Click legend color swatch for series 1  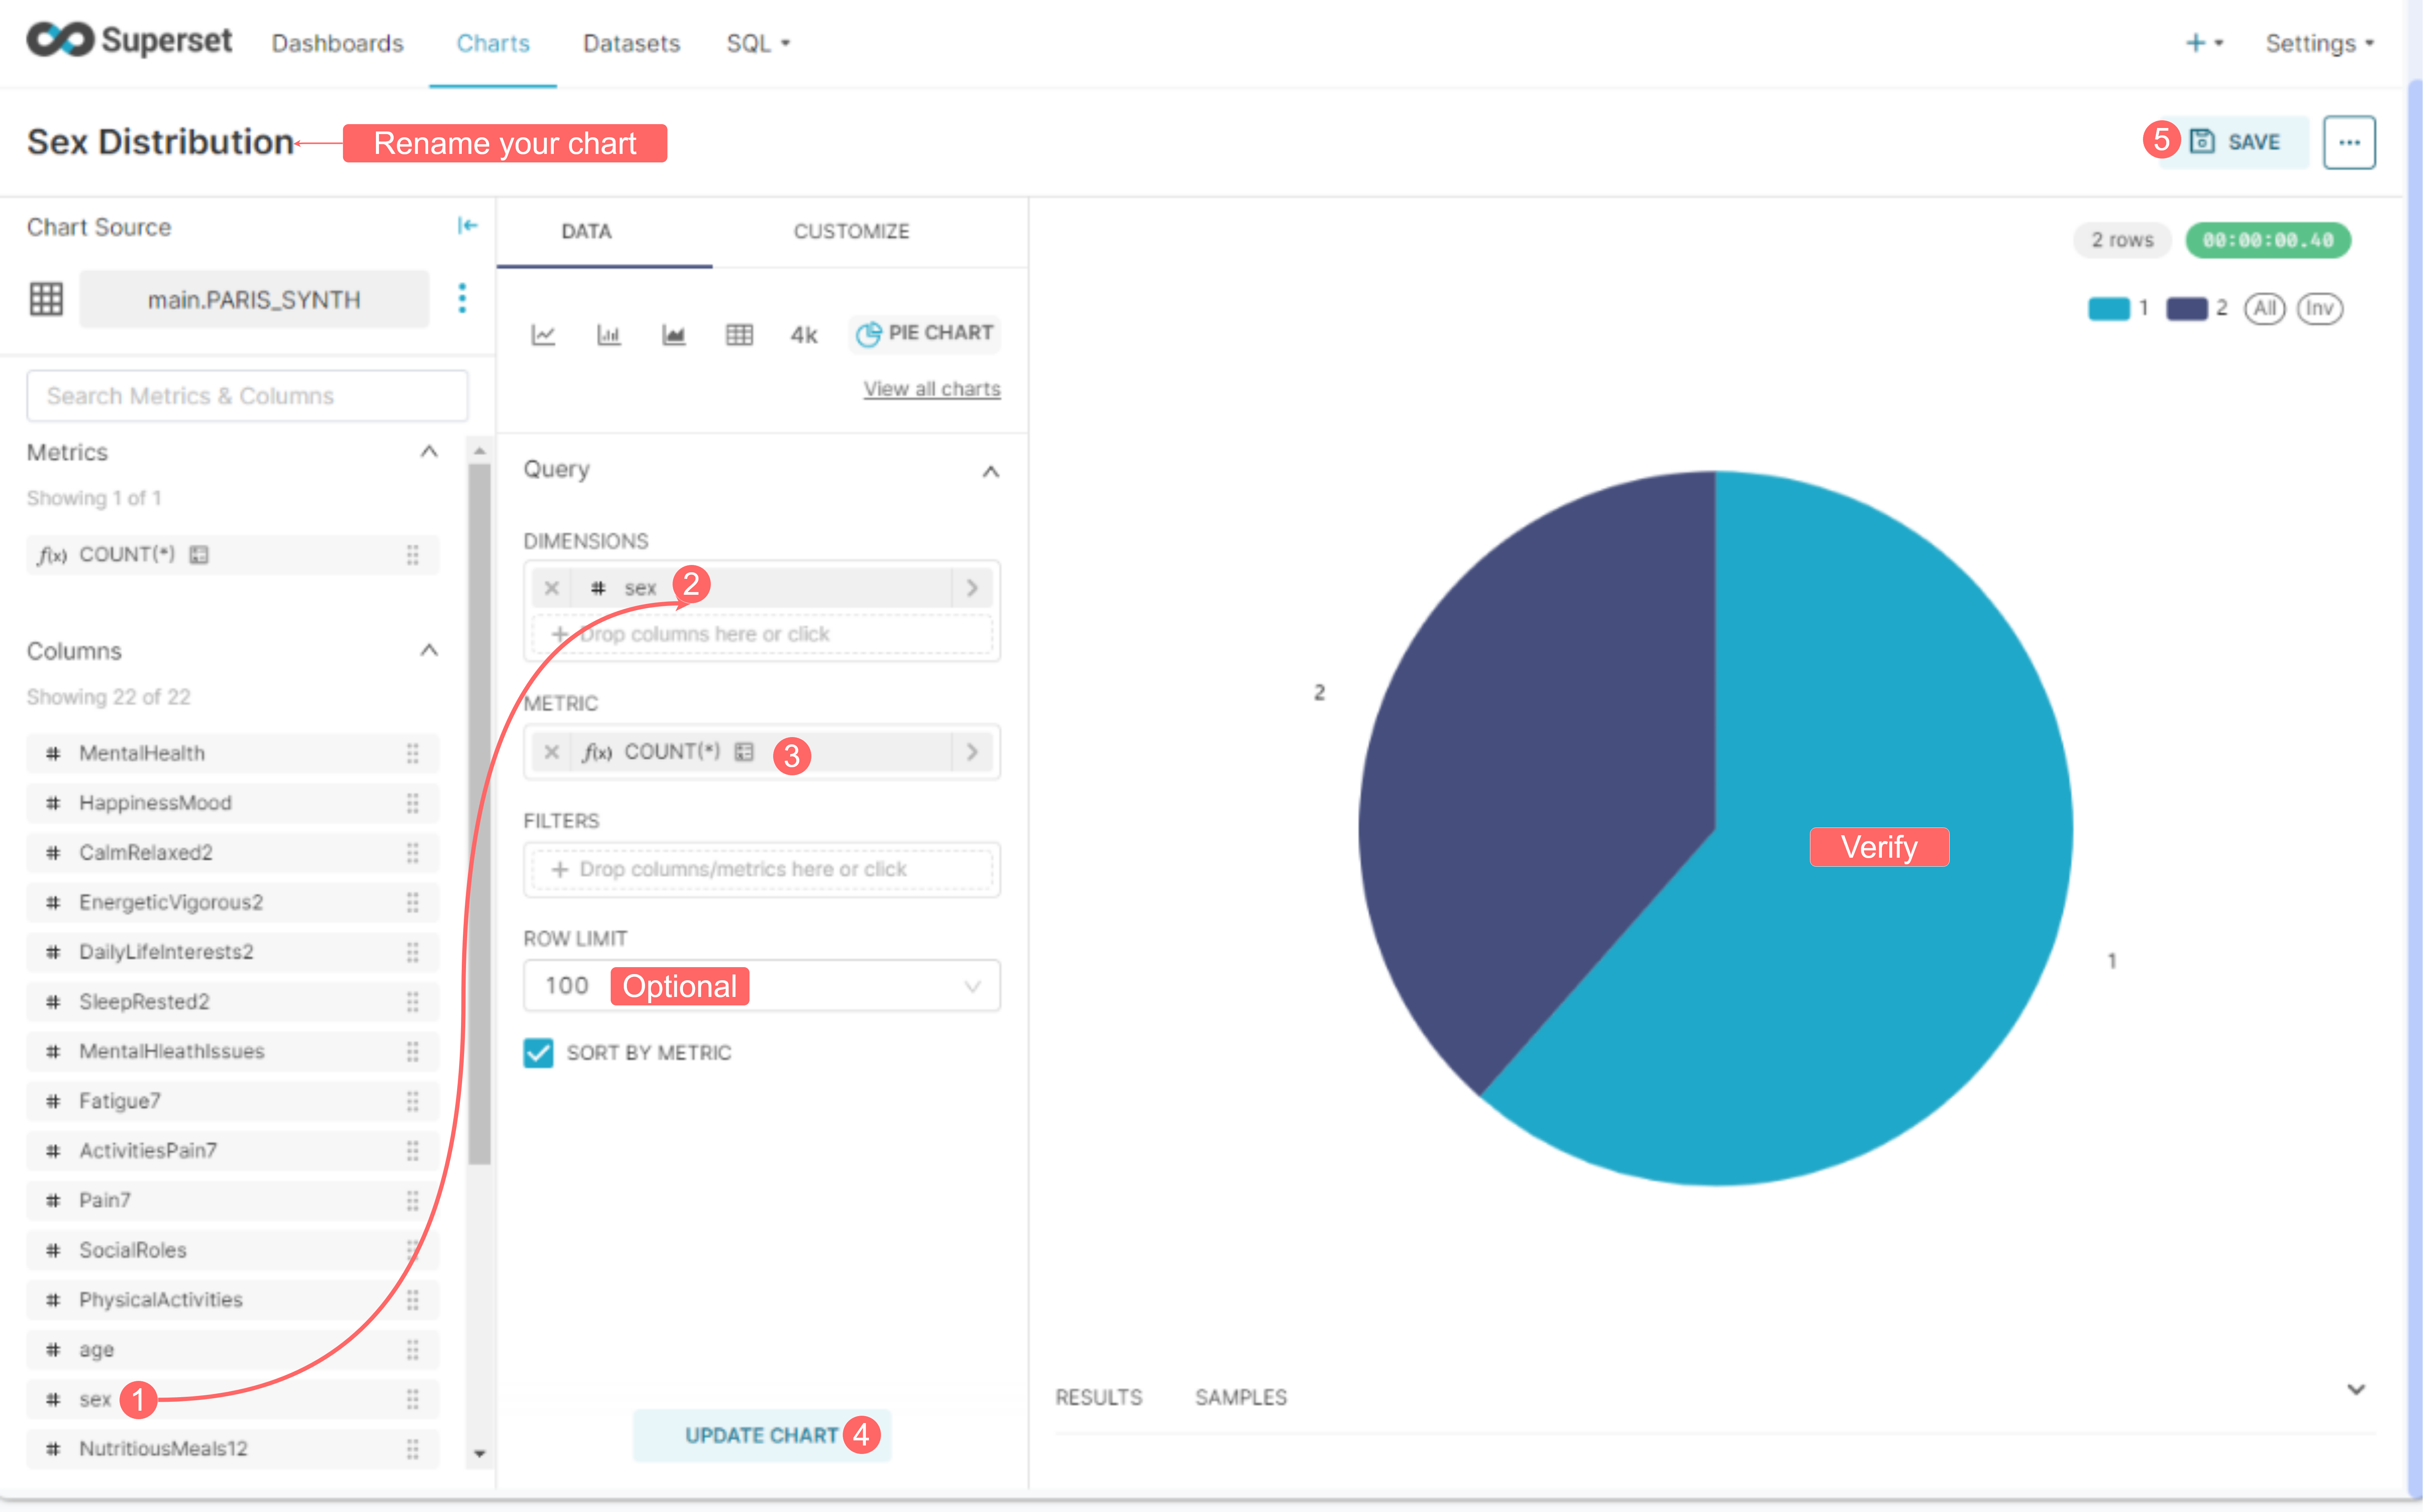(2108, 308)
